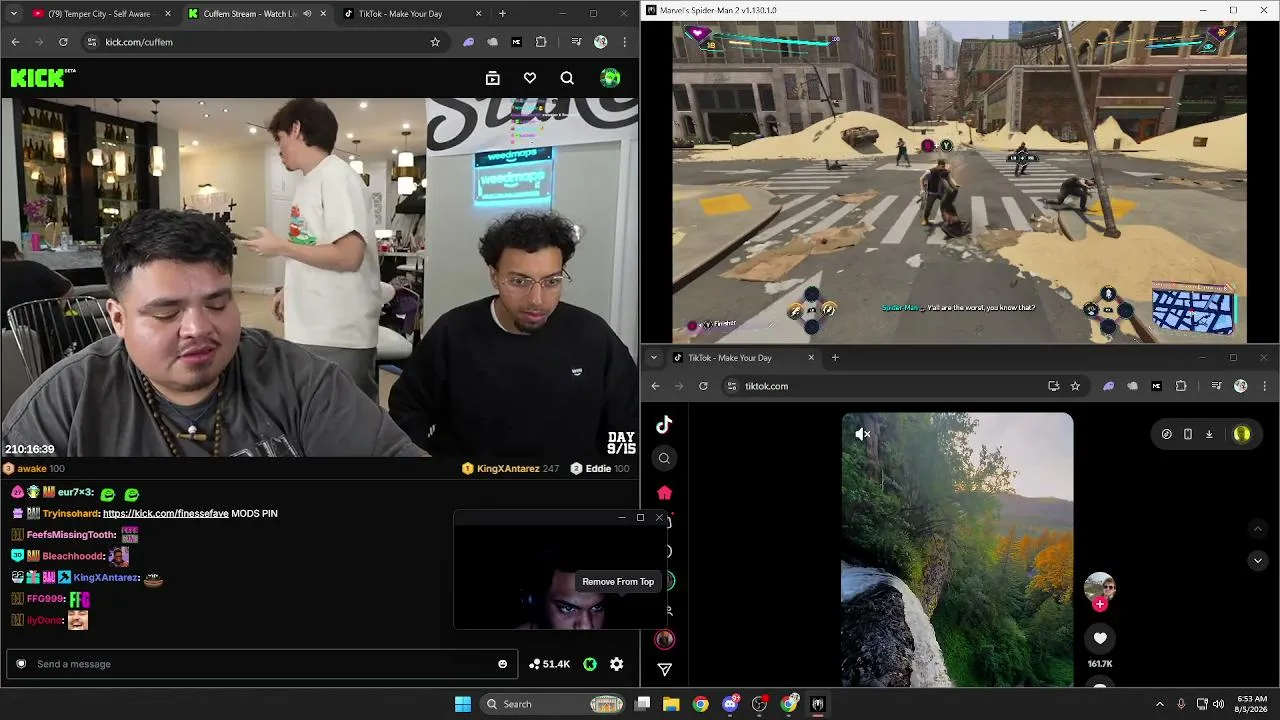
Task: Unmute the TikTok video
Action: pos(863,434)
